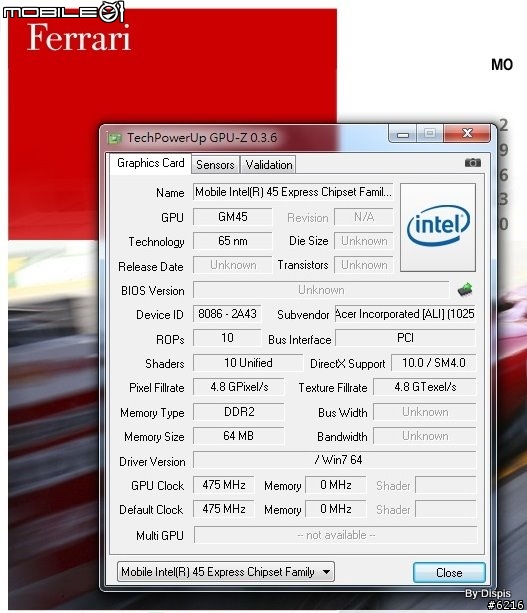Click the screenshot camera icon in GPU-Z
The image size is (527, 613).
[473, 163]
